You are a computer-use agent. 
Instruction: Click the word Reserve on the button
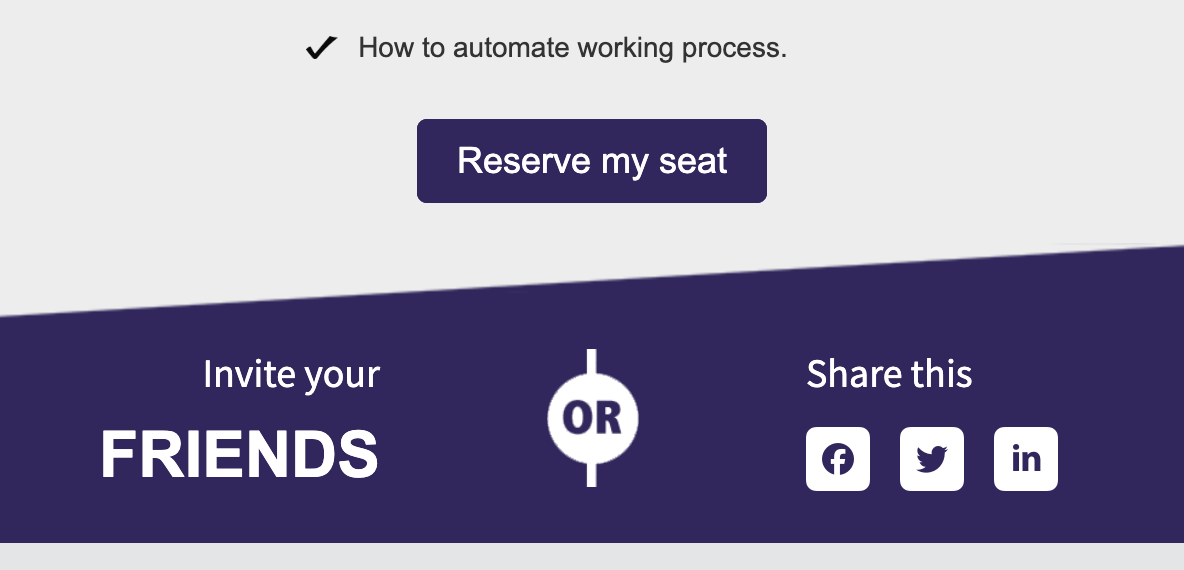[x=524, y=161]
